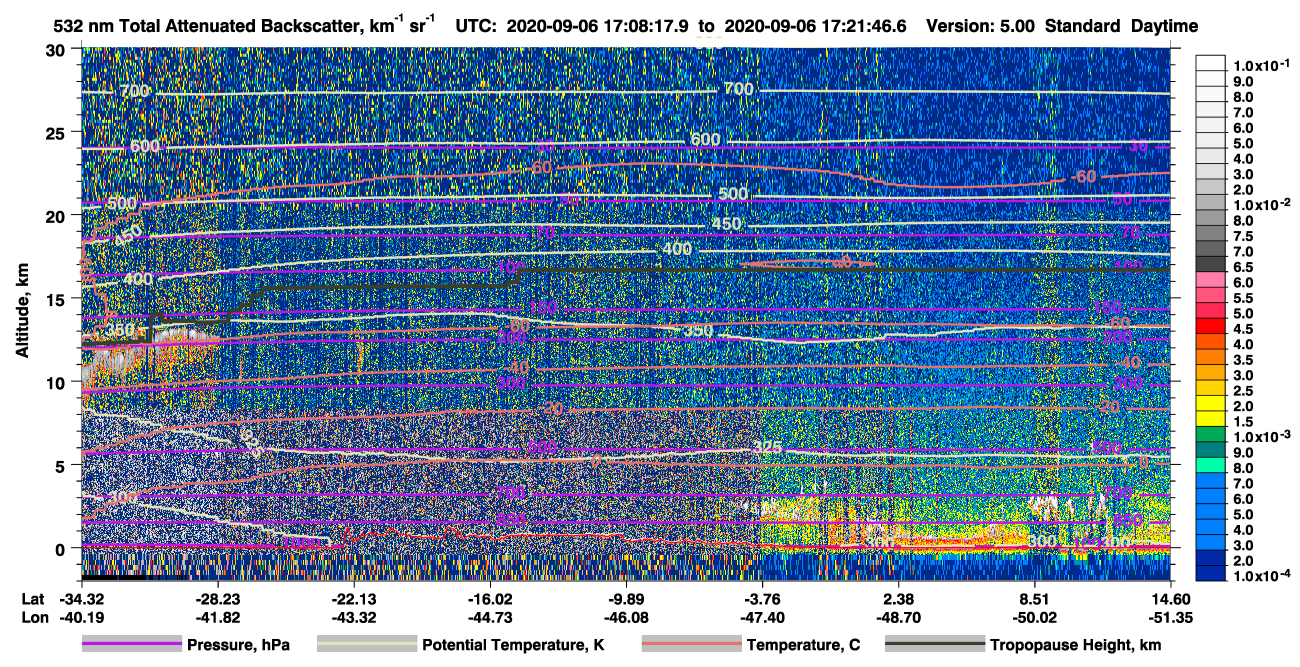The image size is (1300, 667).
Task: Click colorbar label 4.5
Action: 1242,329
